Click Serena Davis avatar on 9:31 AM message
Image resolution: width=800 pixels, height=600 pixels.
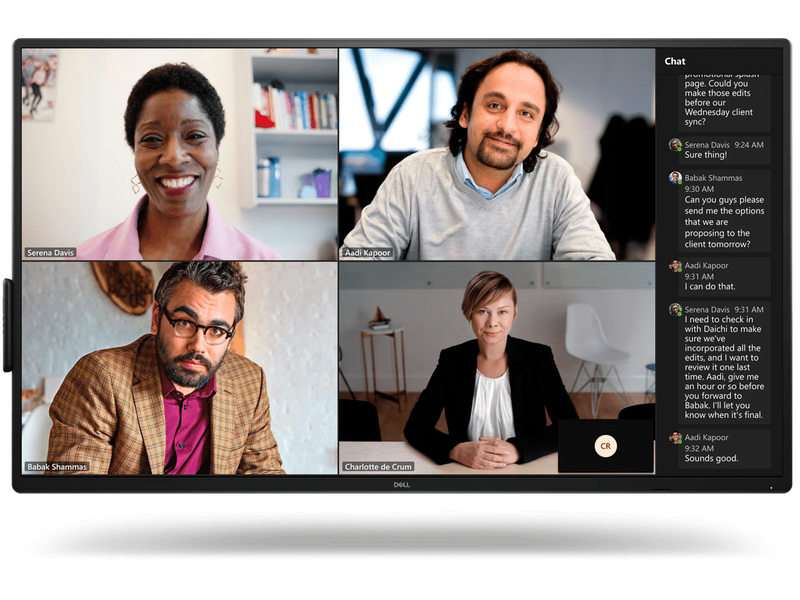coord(675,310)
